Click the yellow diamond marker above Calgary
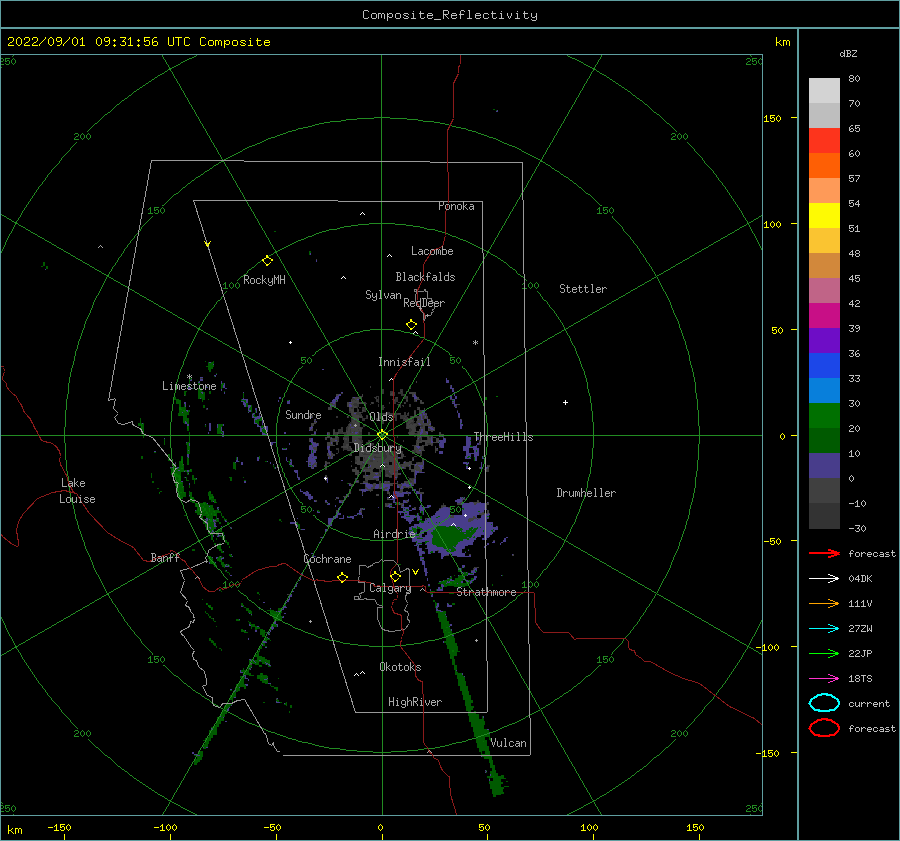 [395, 576]
